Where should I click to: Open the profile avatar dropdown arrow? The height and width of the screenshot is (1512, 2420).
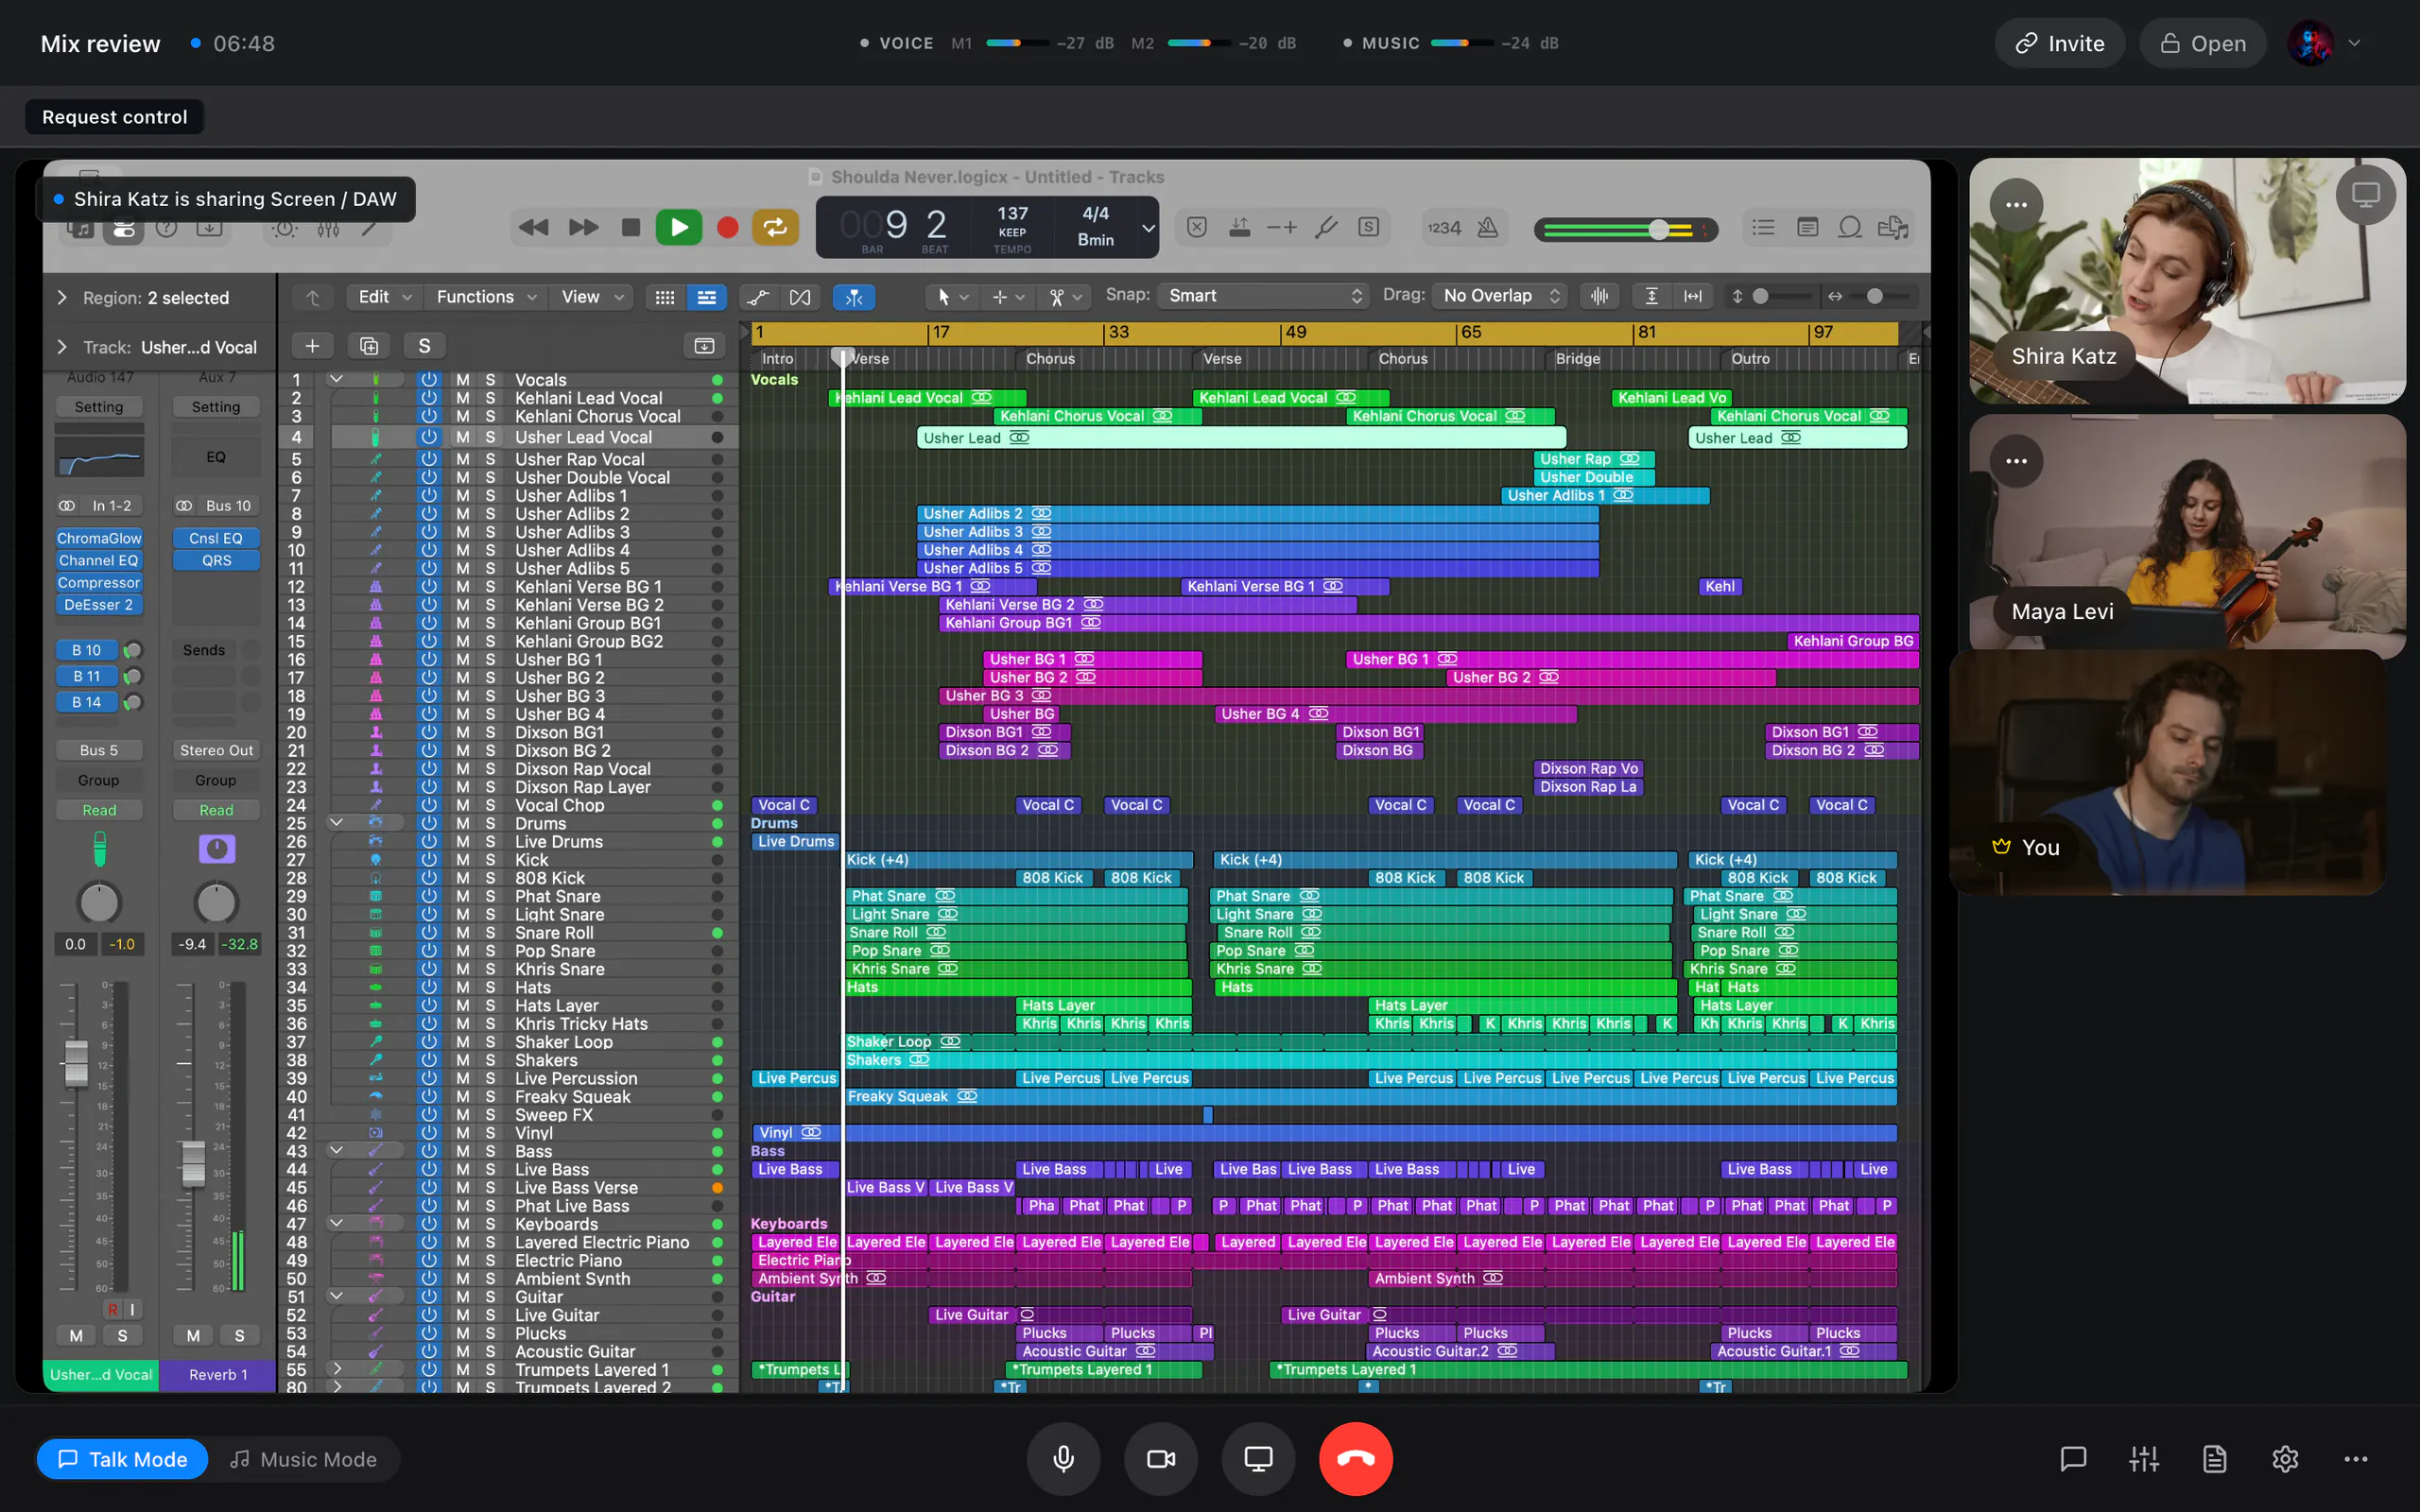[2353, 43]
